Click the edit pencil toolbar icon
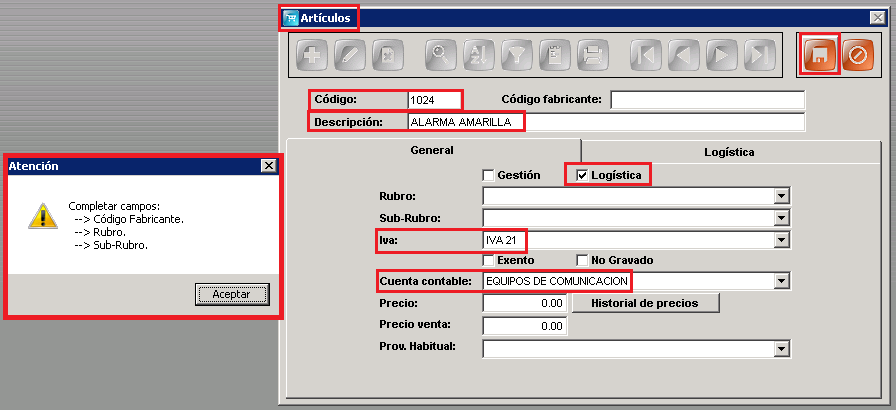Screen dimensions: 896x410 point(349,55)
